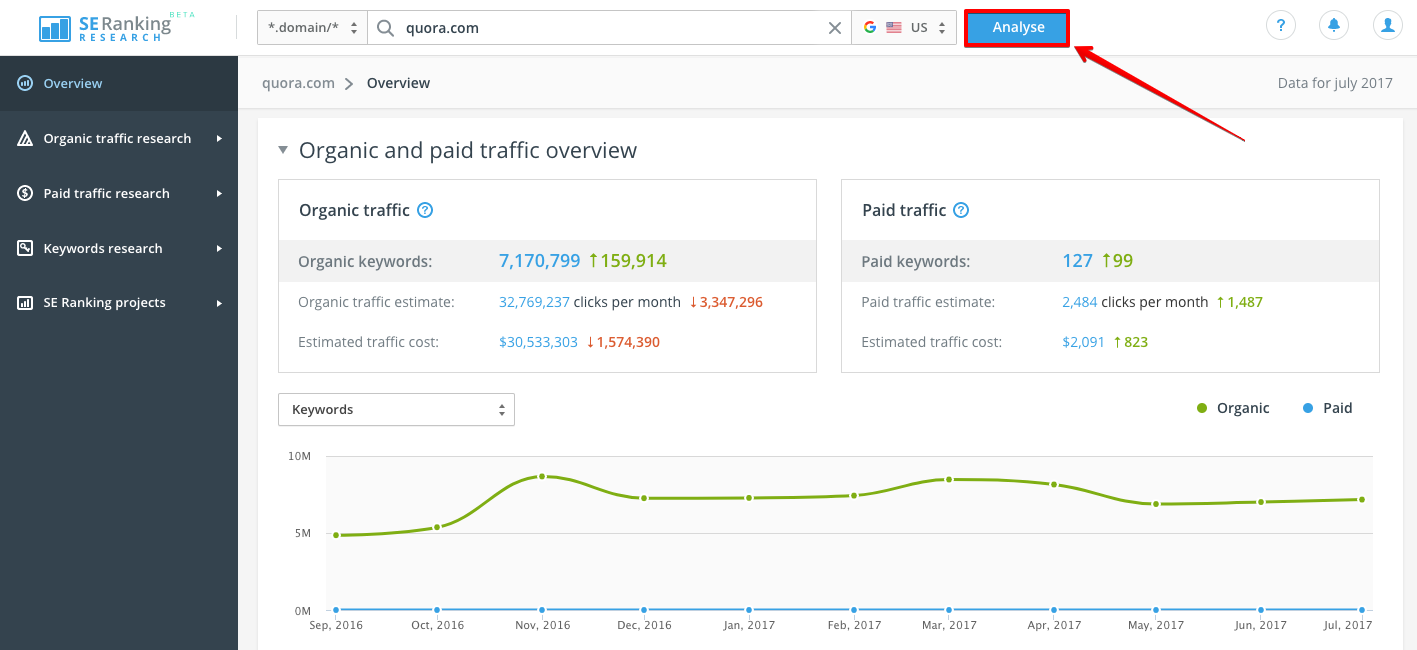Open the $2,091 paid traffic cost link
This screenshot has width=1417, height=650.
(x=1083, y=342)
